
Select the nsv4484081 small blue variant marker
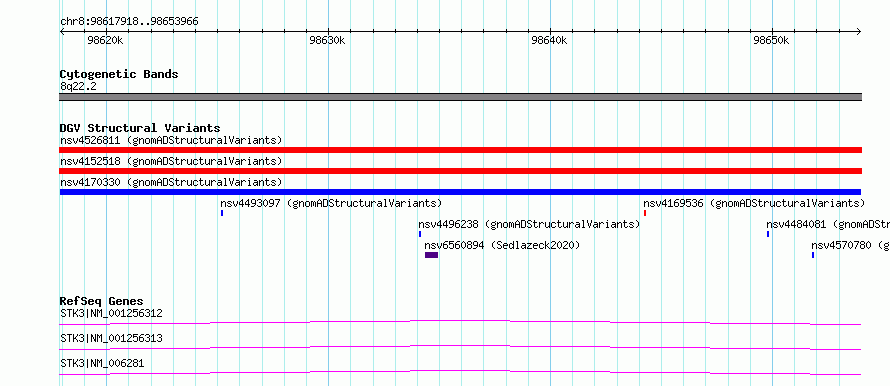point(768,234)
